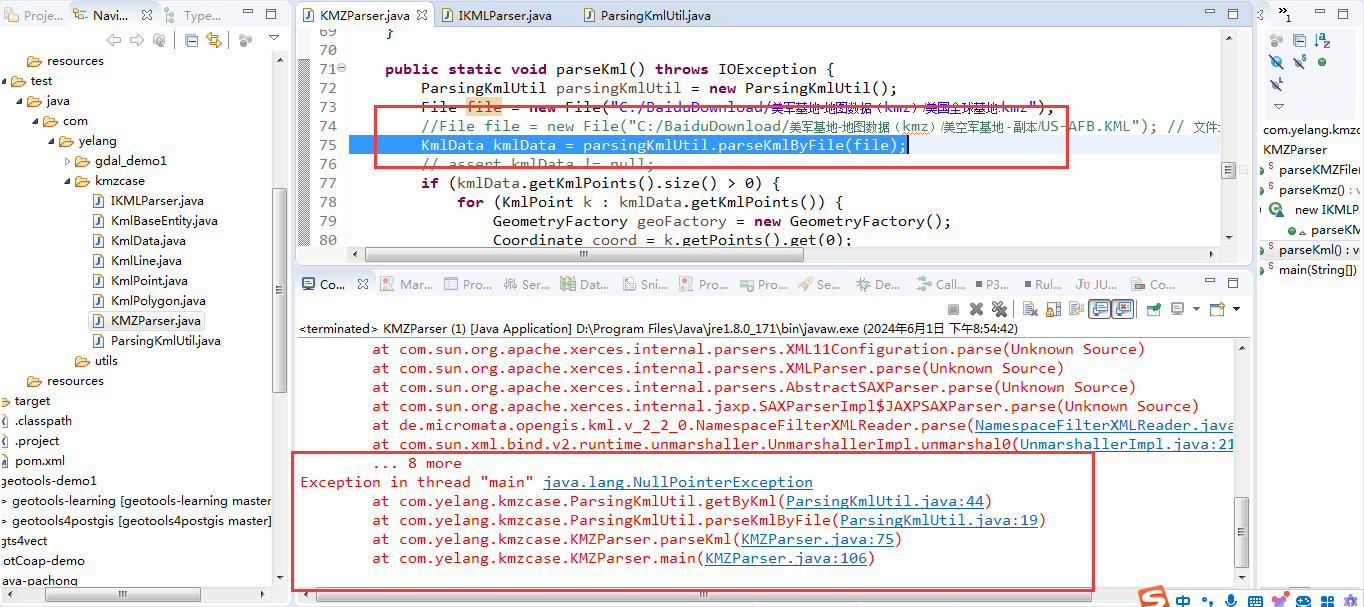The height and width of the screenshot is (607, 1364).
Task: Hide fields in the Outline view
Action: 1276,62
